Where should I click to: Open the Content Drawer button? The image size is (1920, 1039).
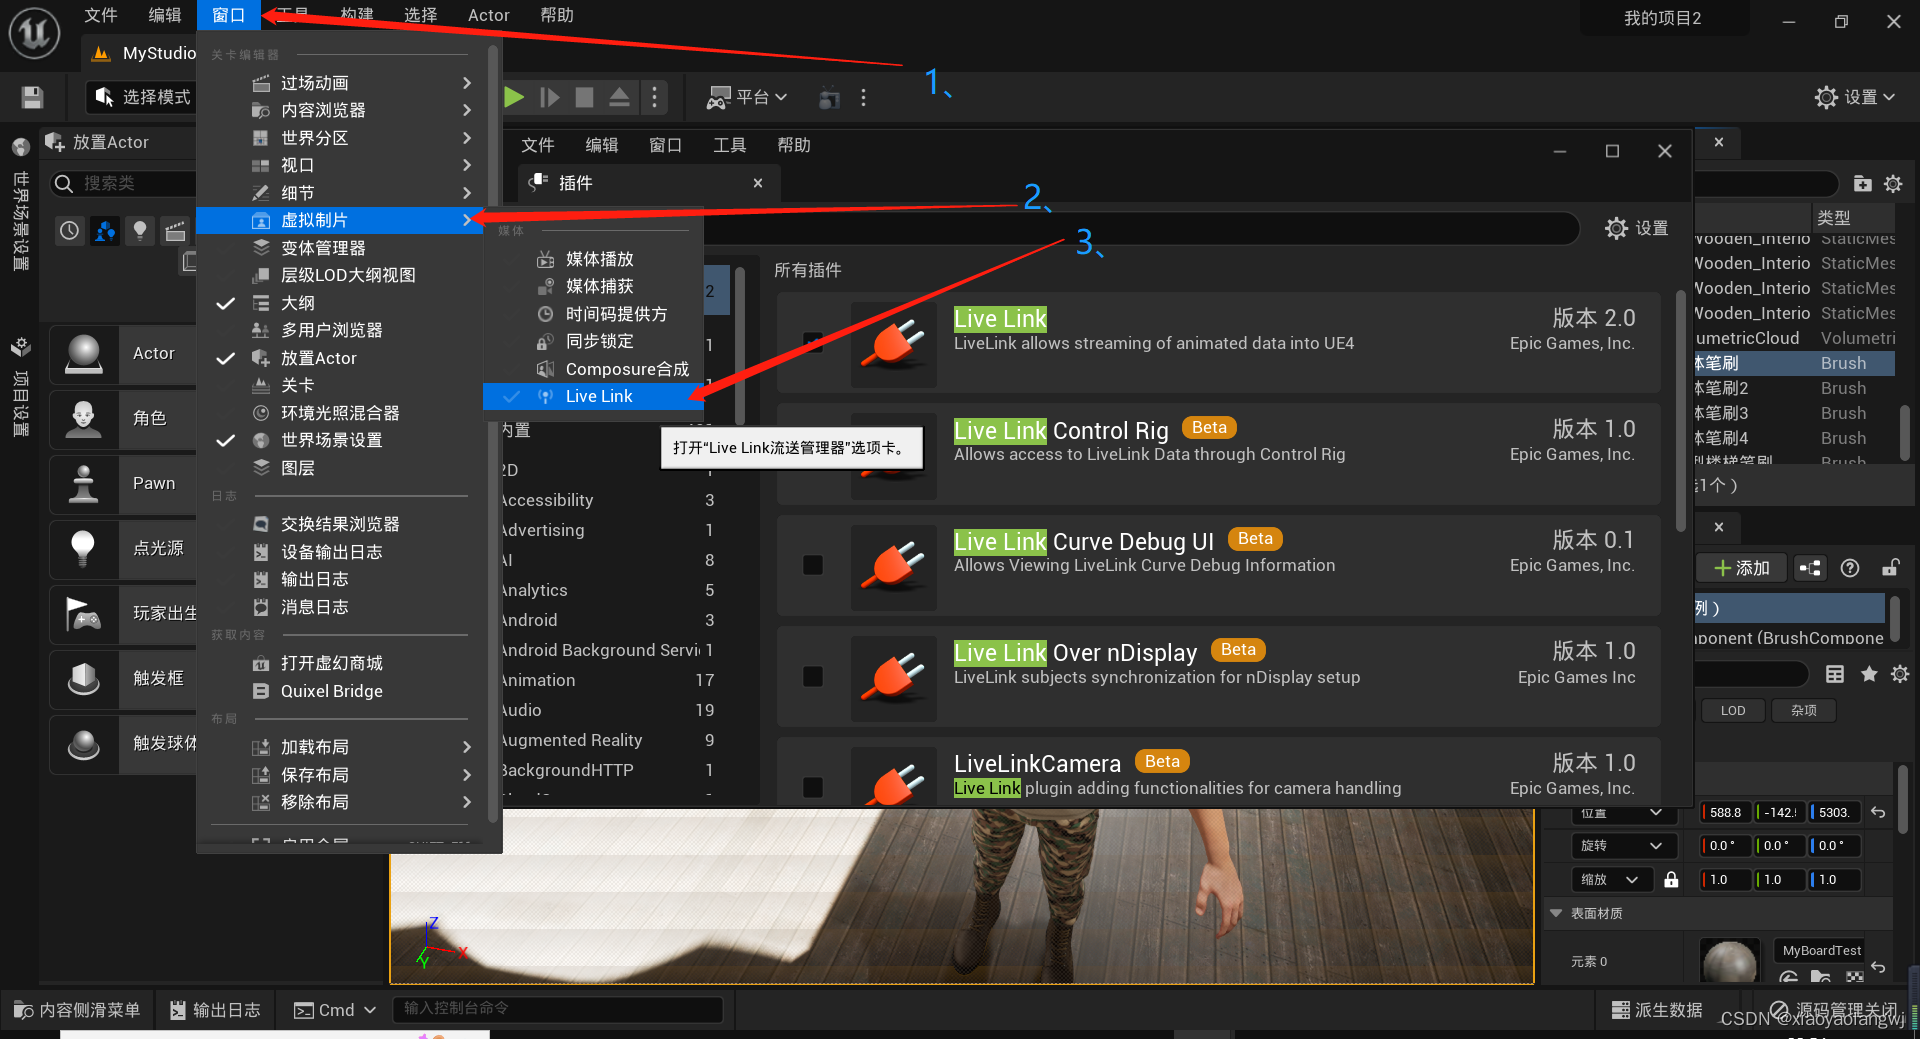coord(77,1010)
